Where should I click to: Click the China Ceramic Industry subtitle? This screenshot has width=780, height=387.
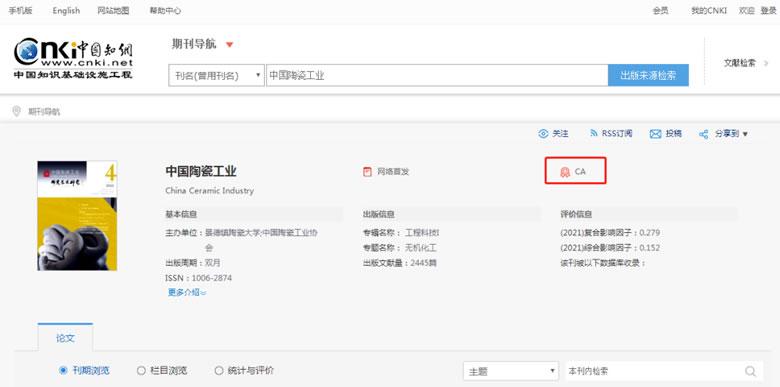(209, 191)
